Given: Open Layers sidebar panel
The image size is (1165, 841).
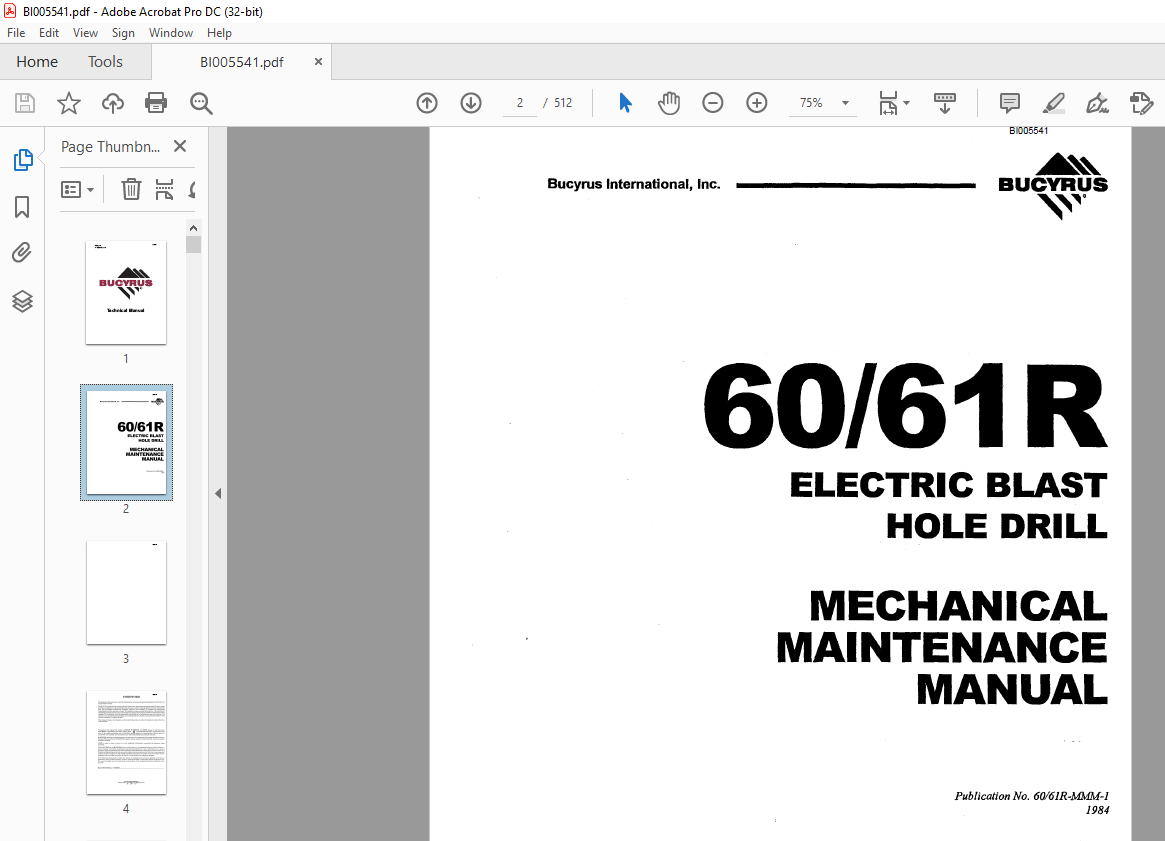Looking at the screenshot, I should (x=22, y=301).
